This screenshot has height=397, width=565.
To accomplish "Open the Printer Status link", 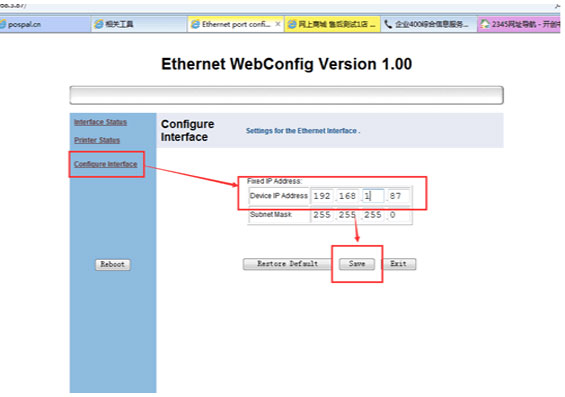I will tap(97, 140).
